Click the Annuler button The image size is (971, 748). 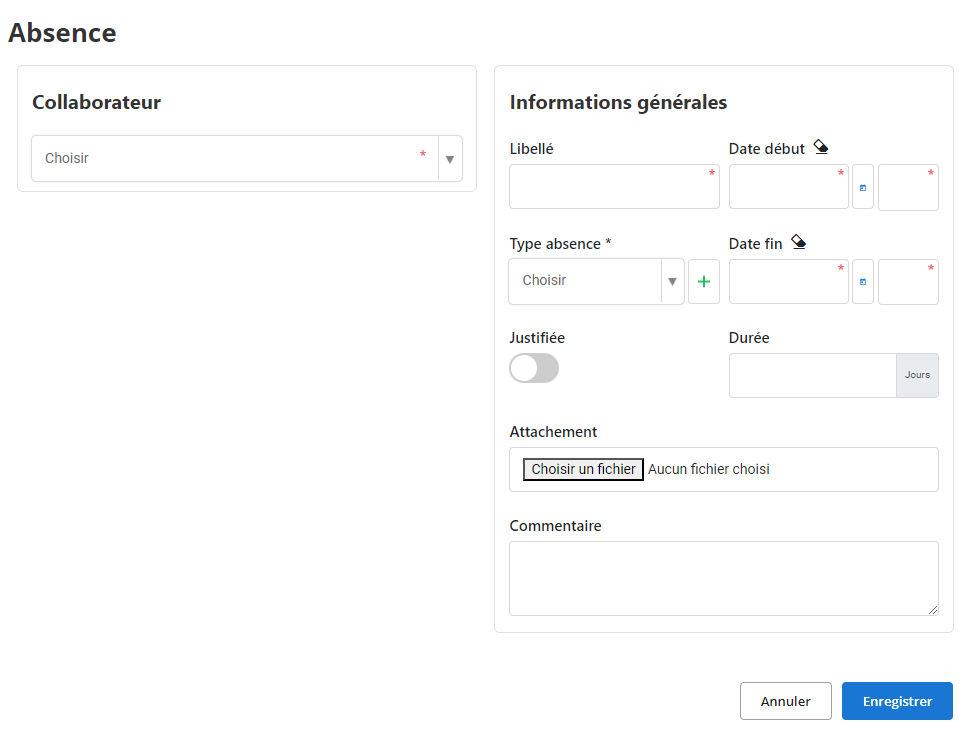[x=785, y=701]
